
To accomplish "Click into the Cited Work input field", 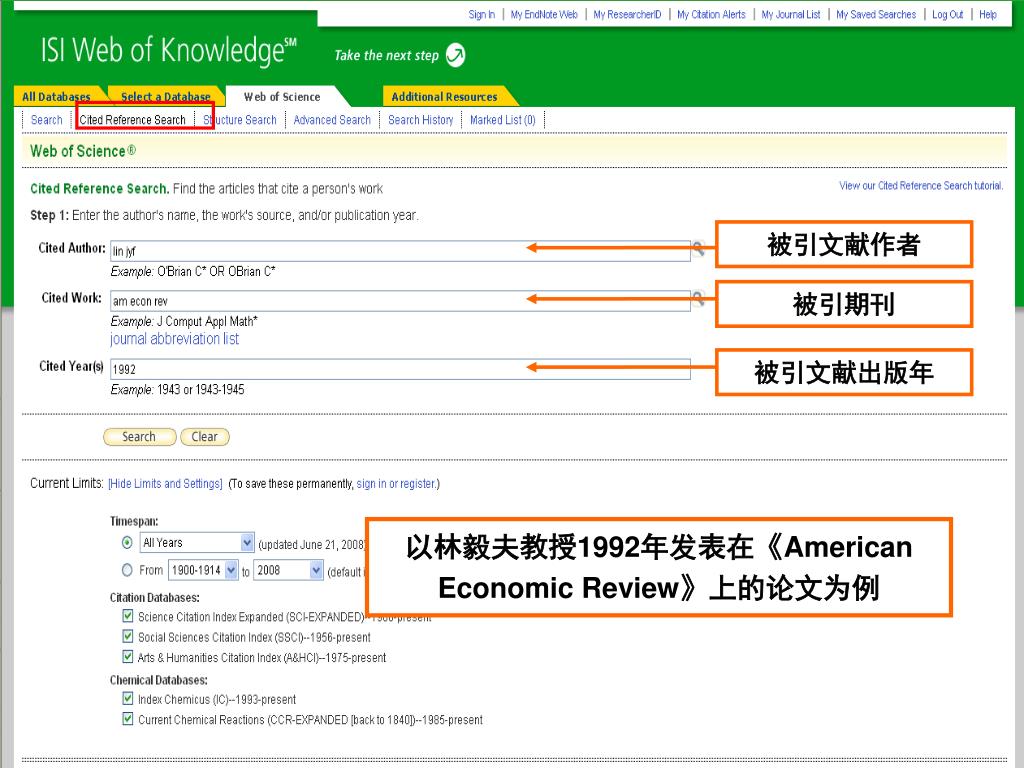I will [x=400, y=301].
